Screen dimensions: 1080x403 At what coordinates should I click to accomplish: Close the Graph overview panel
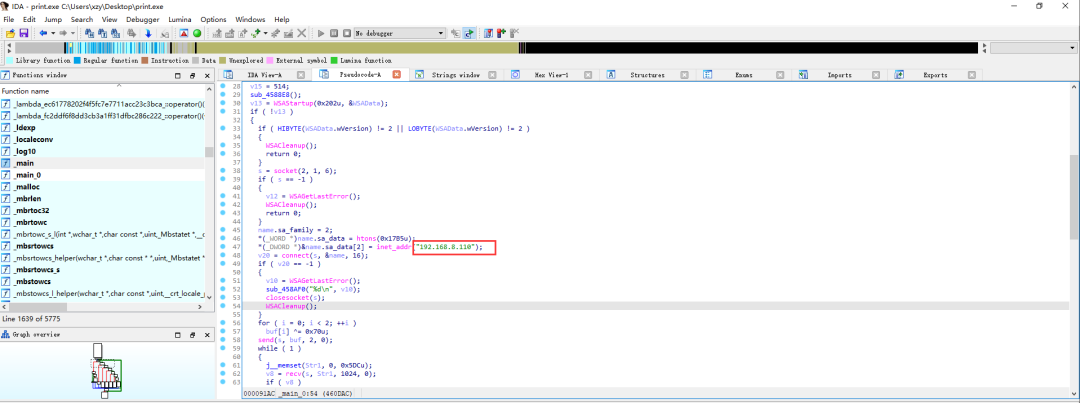click(x=206, y=335)
